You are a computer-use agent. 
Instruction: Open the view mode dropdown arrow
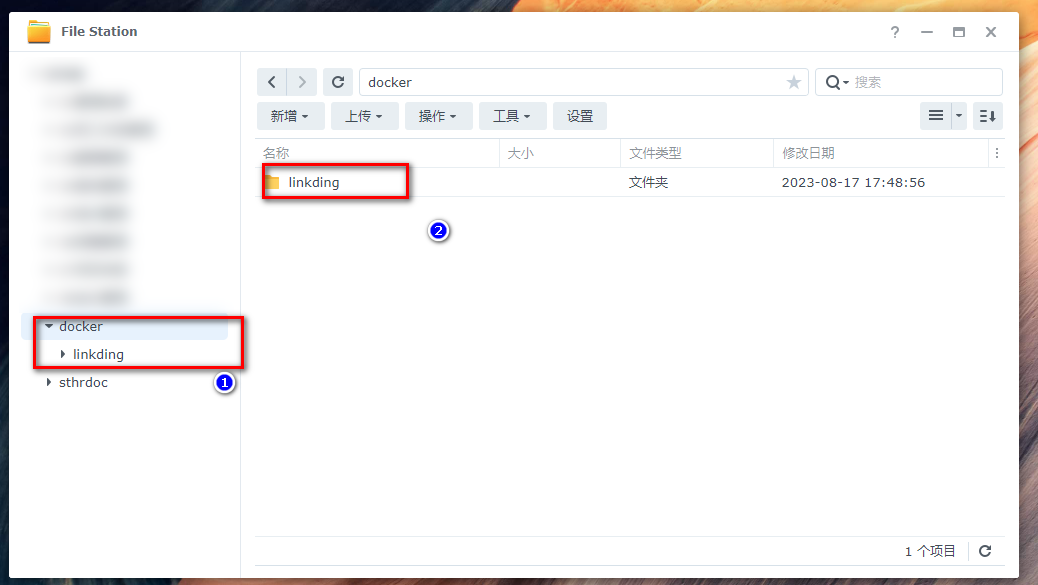point(959,116)
